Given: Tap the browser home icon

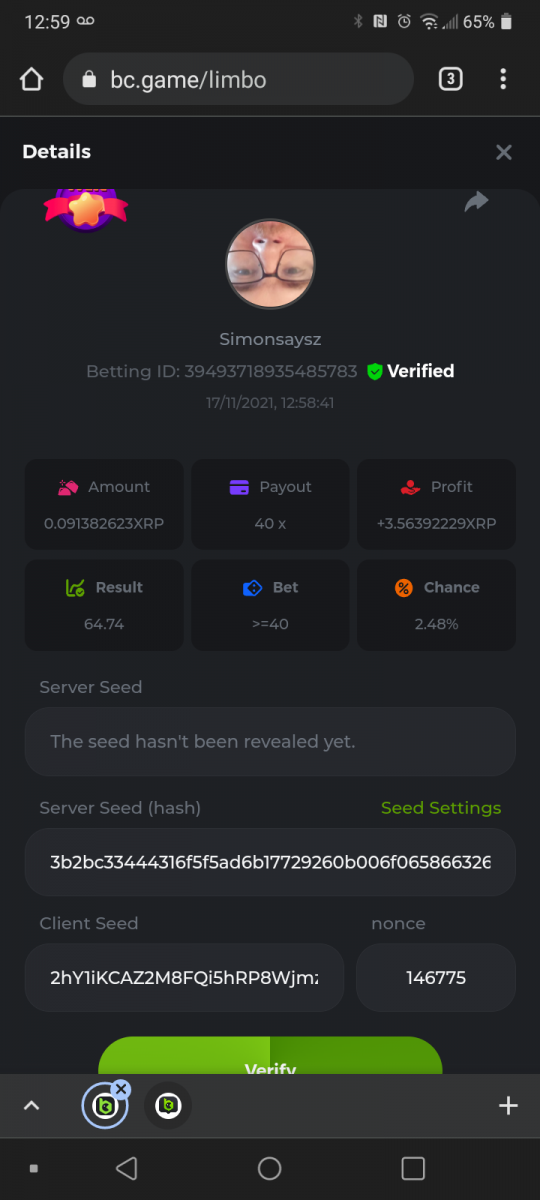Looking at the screenshot, I should (x=31, y=80).
